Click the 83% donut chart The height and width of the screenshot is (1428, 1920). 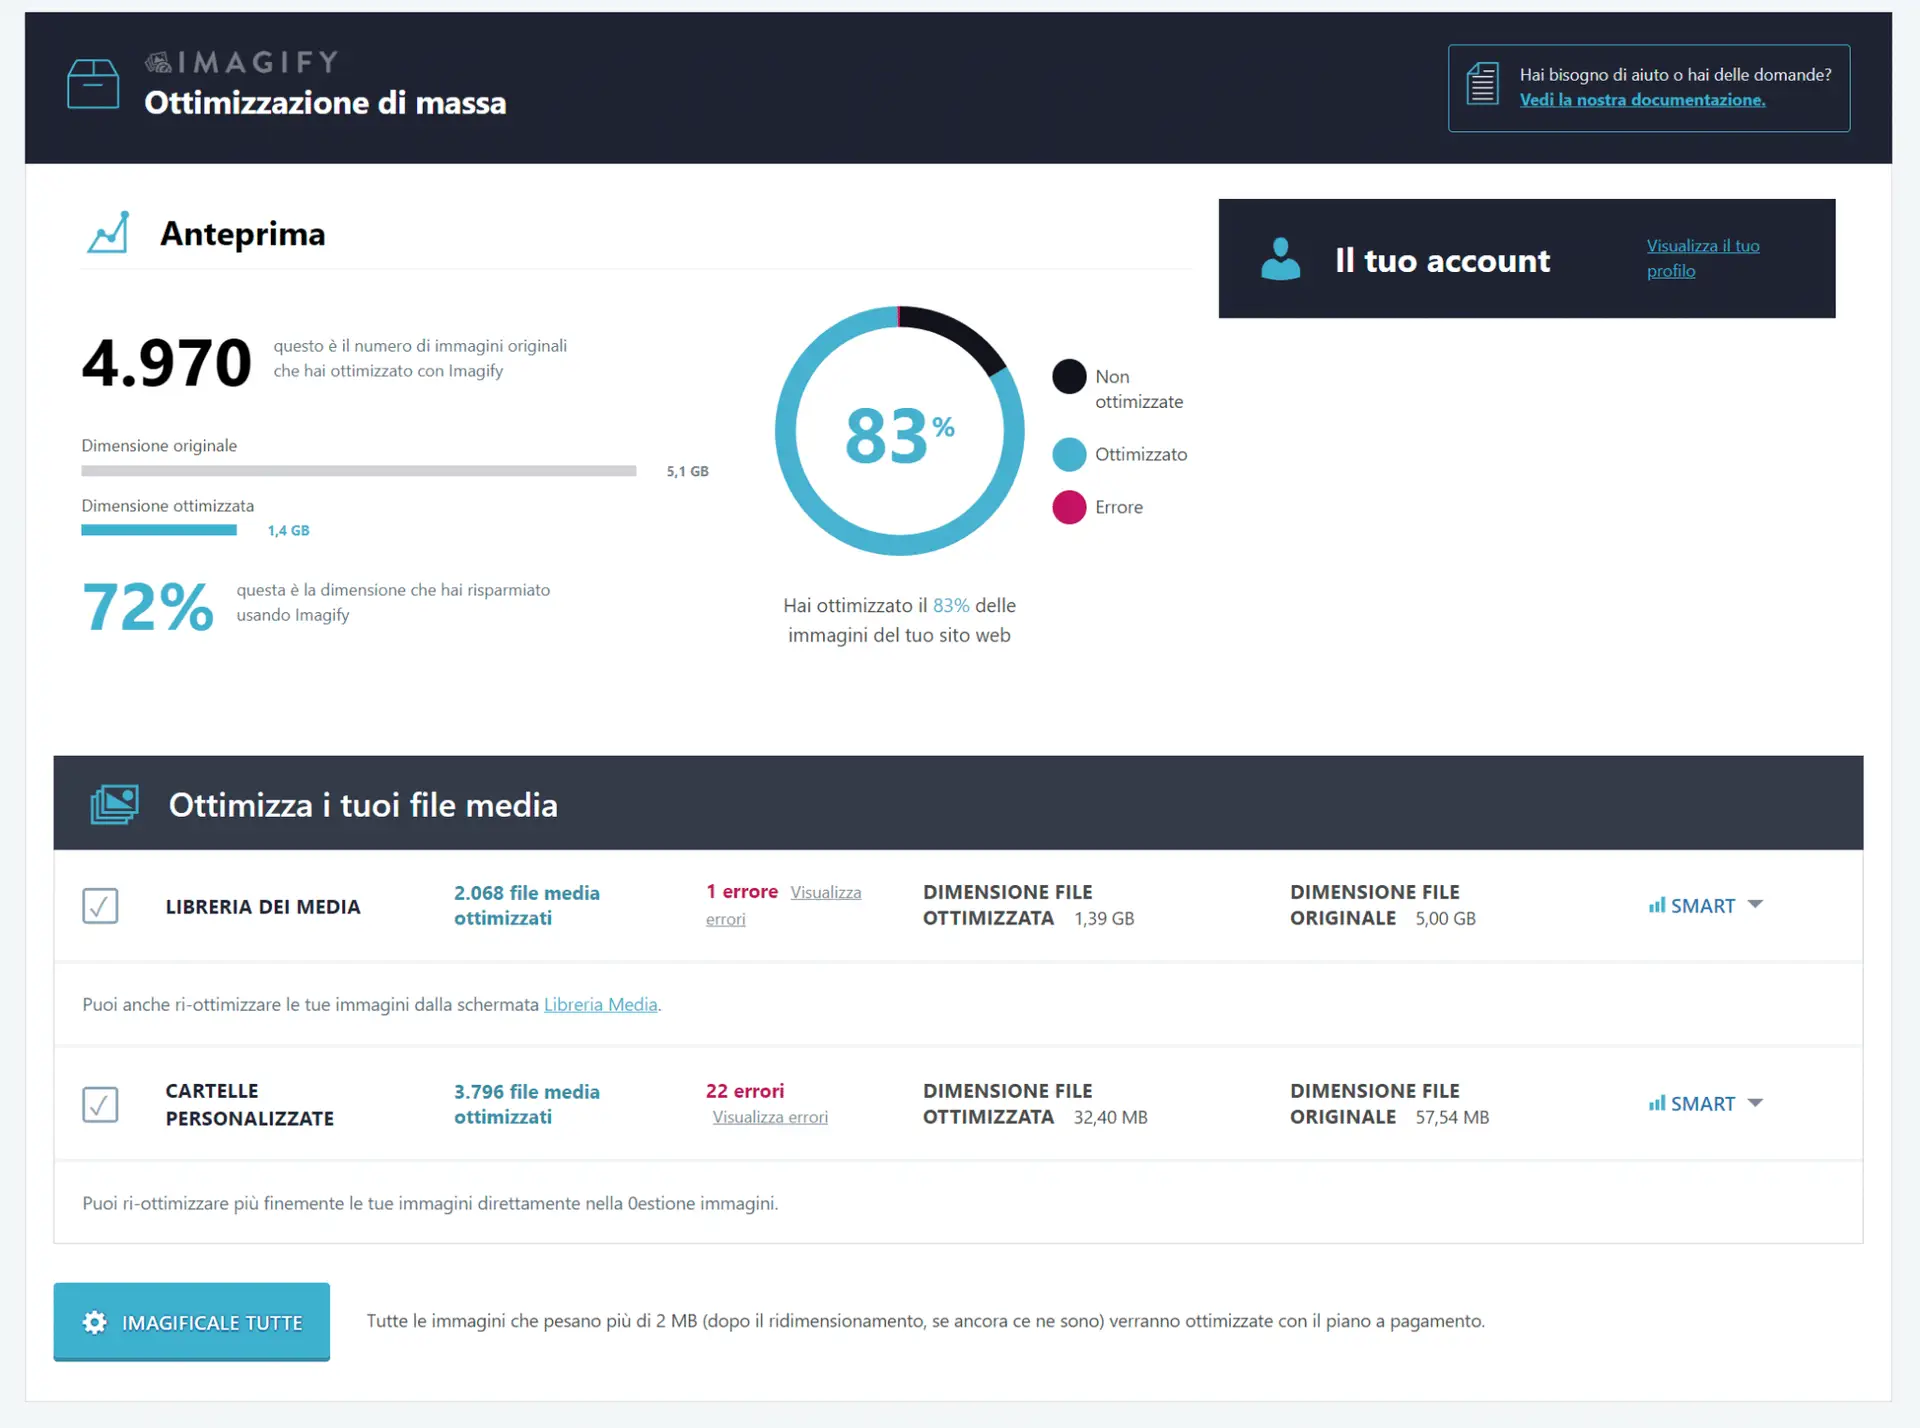(x=899, y=431)
